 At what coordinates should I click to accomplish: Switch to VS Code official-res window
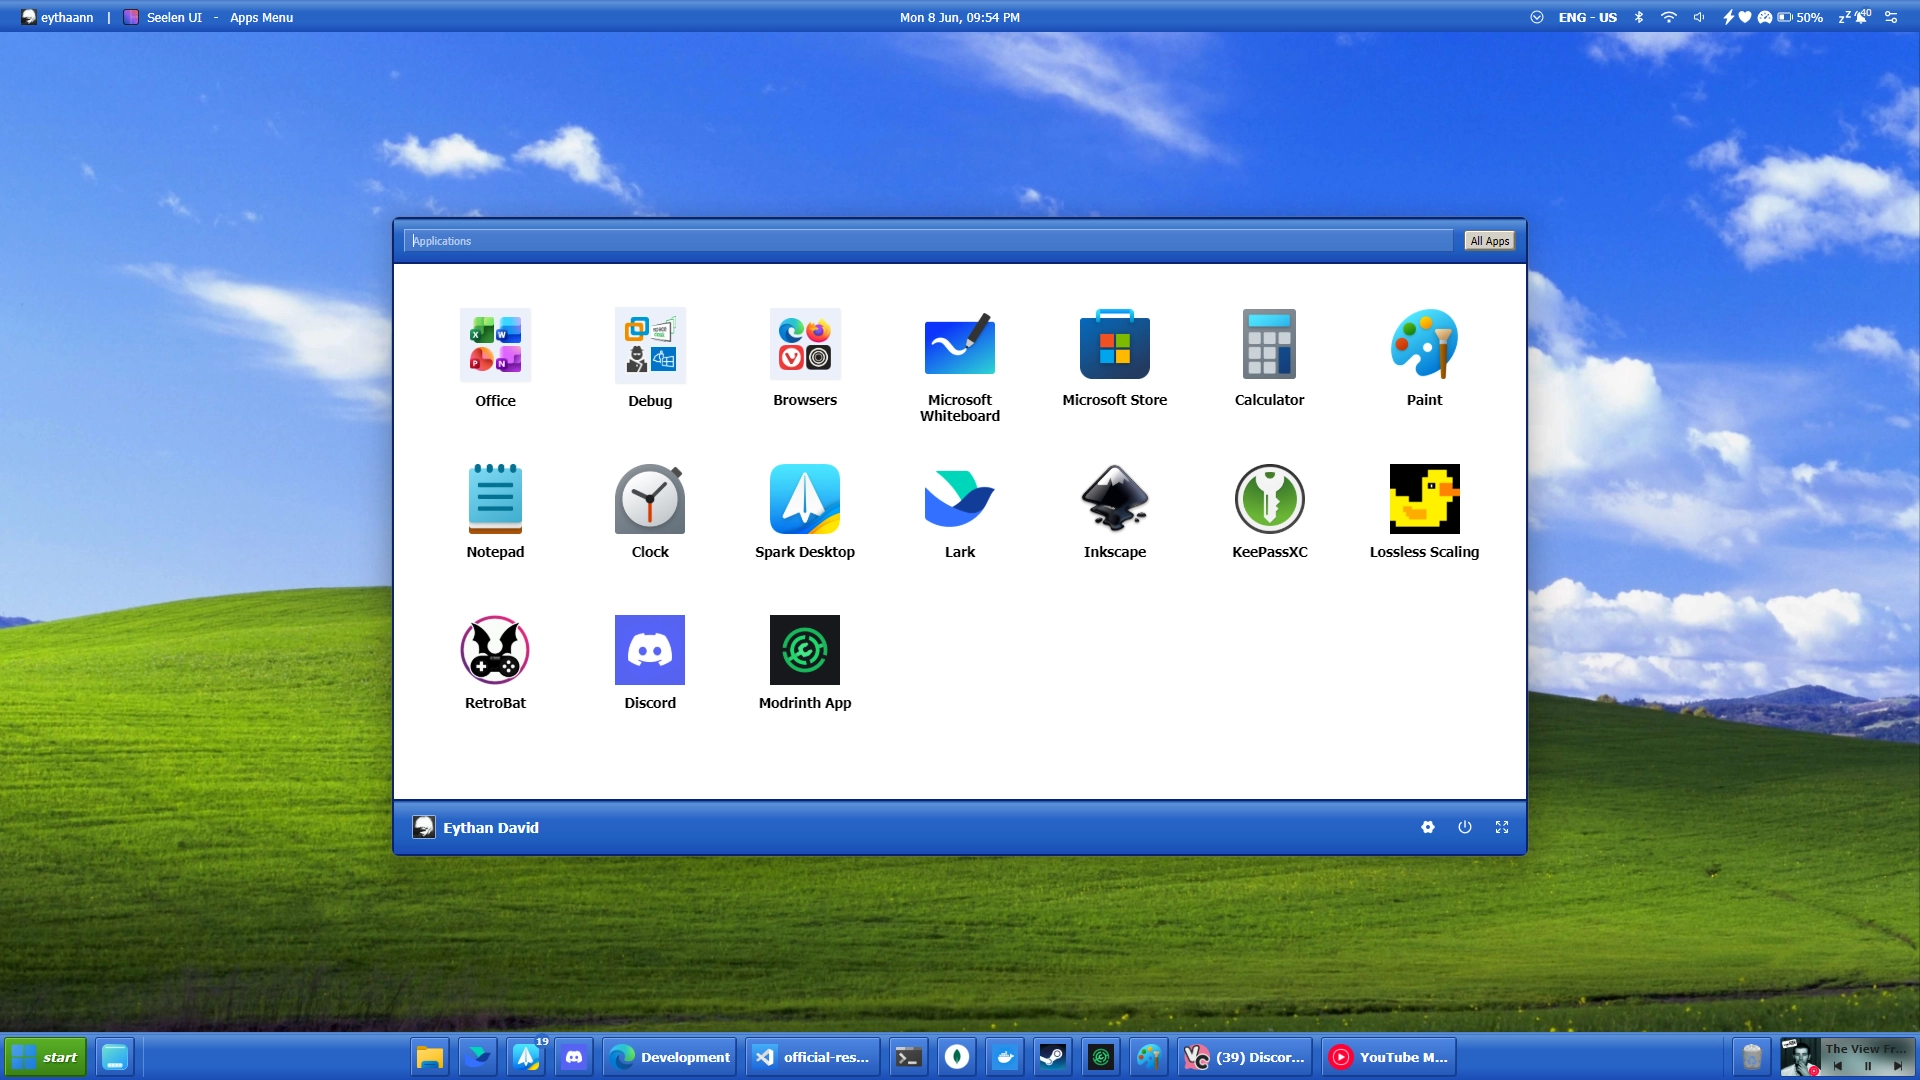tap(813, 1057)
